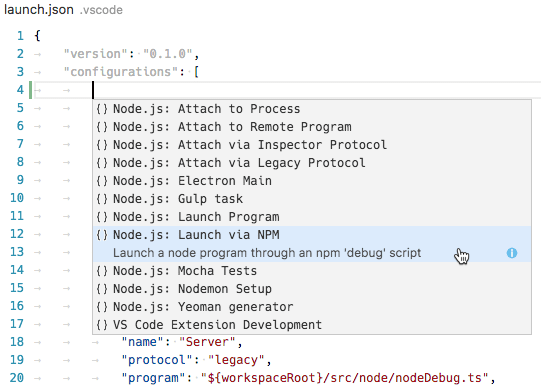541x386 pixels.
Task: Click the "0.1.0" version value
Action: click(x=168, y=54)
